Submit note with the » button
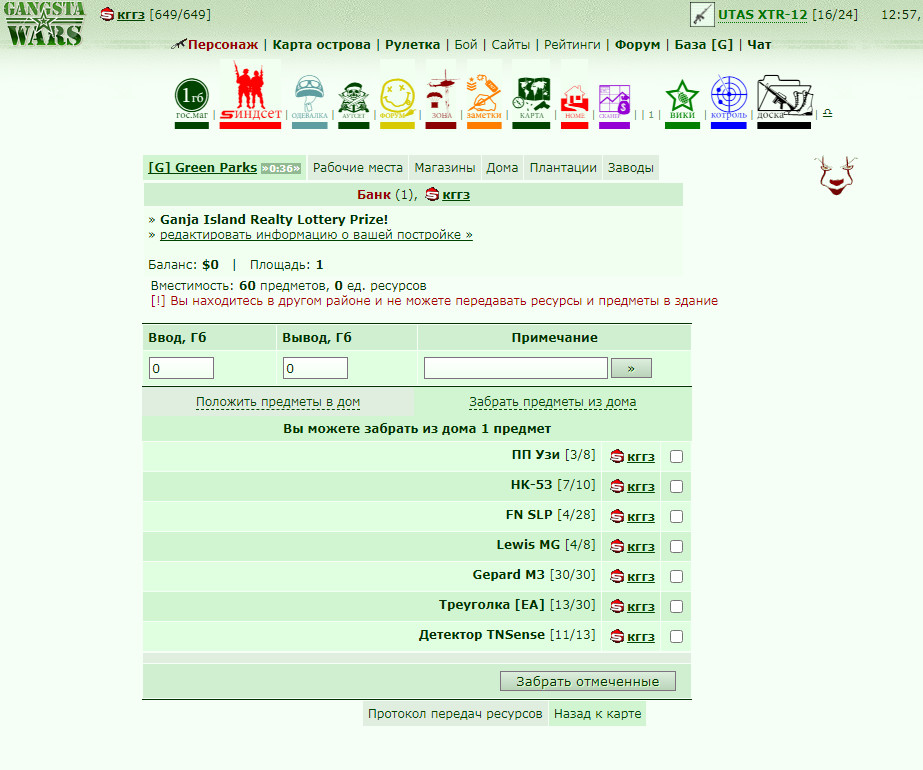The image size is (923, 770). [x=631, y=369]
